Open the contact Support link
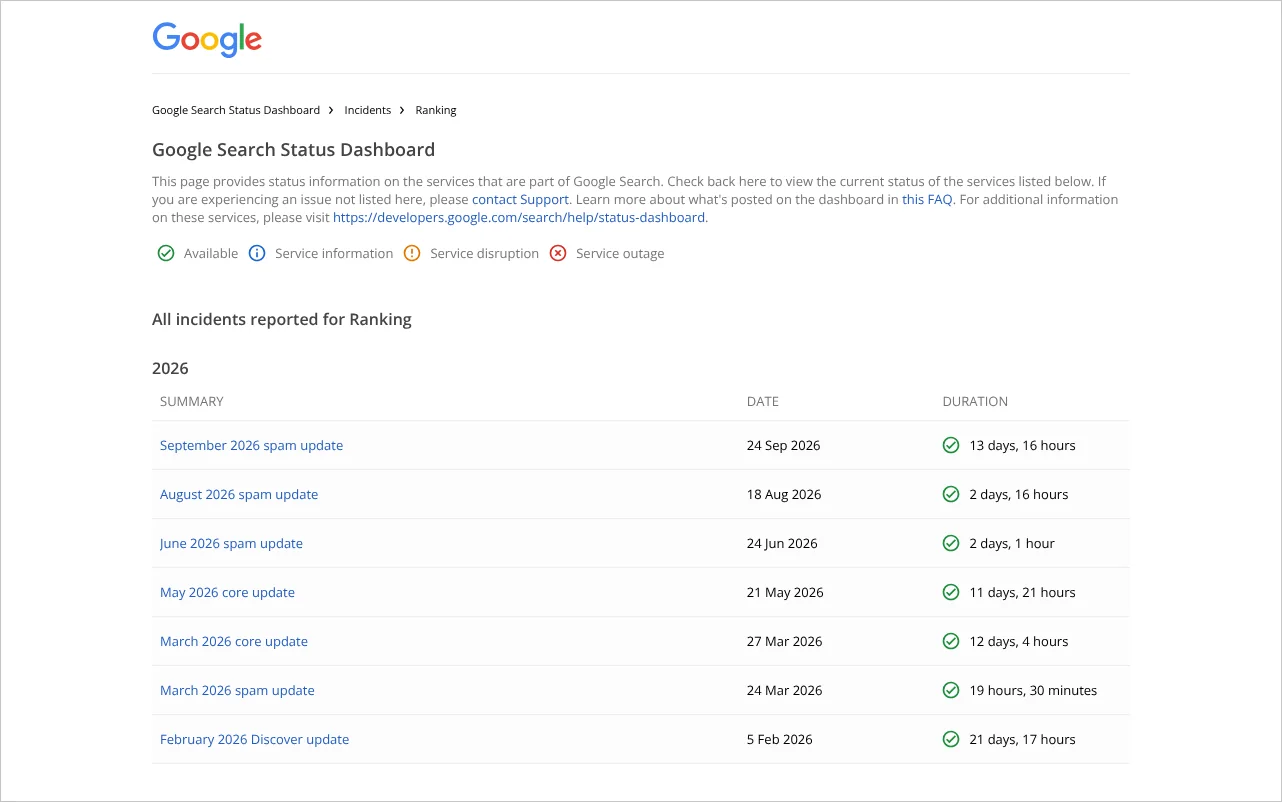Image resolution: width=1282 pixels, height=802 pixels. pyautogui.click(x=520, y=199)
